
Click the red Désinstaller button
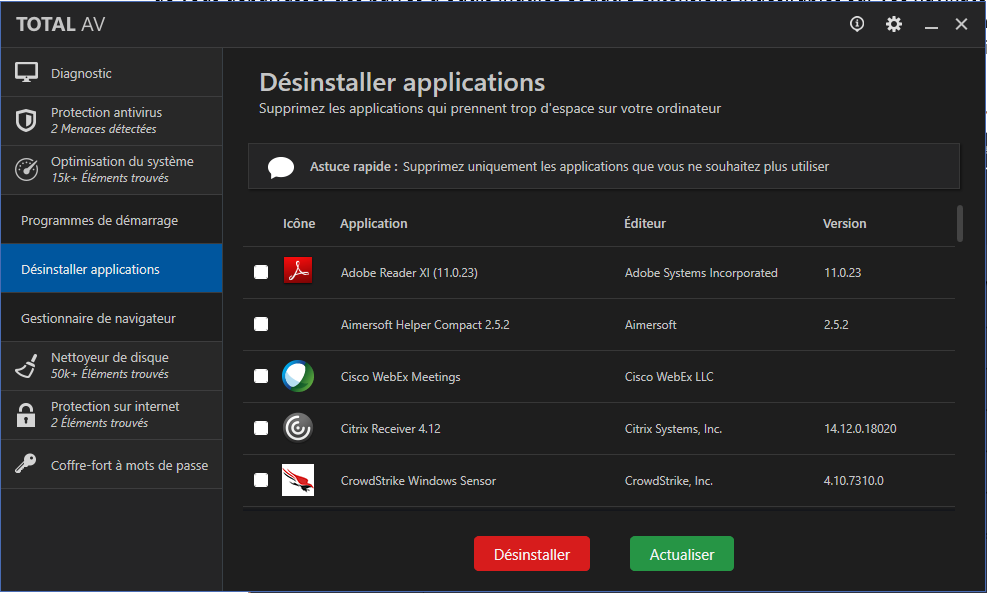[x=532, y=554]
